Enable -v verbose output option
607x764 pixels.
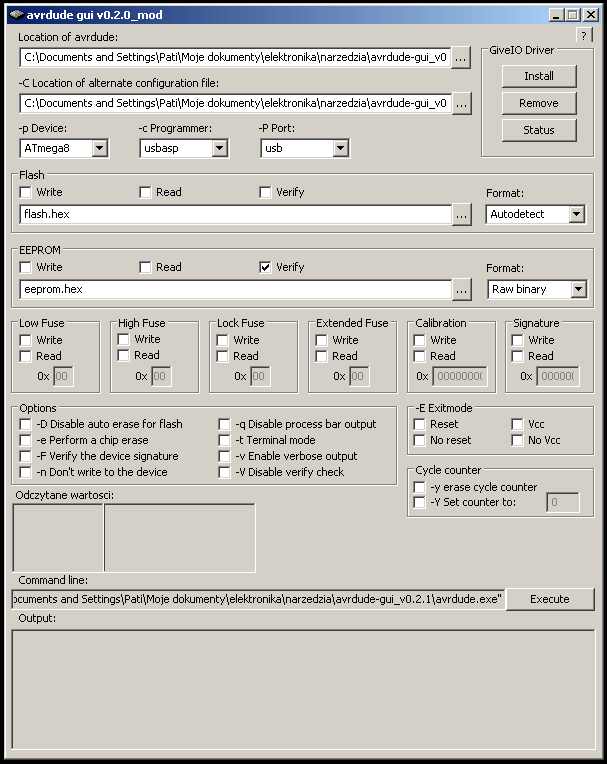(x=225, y=457)
